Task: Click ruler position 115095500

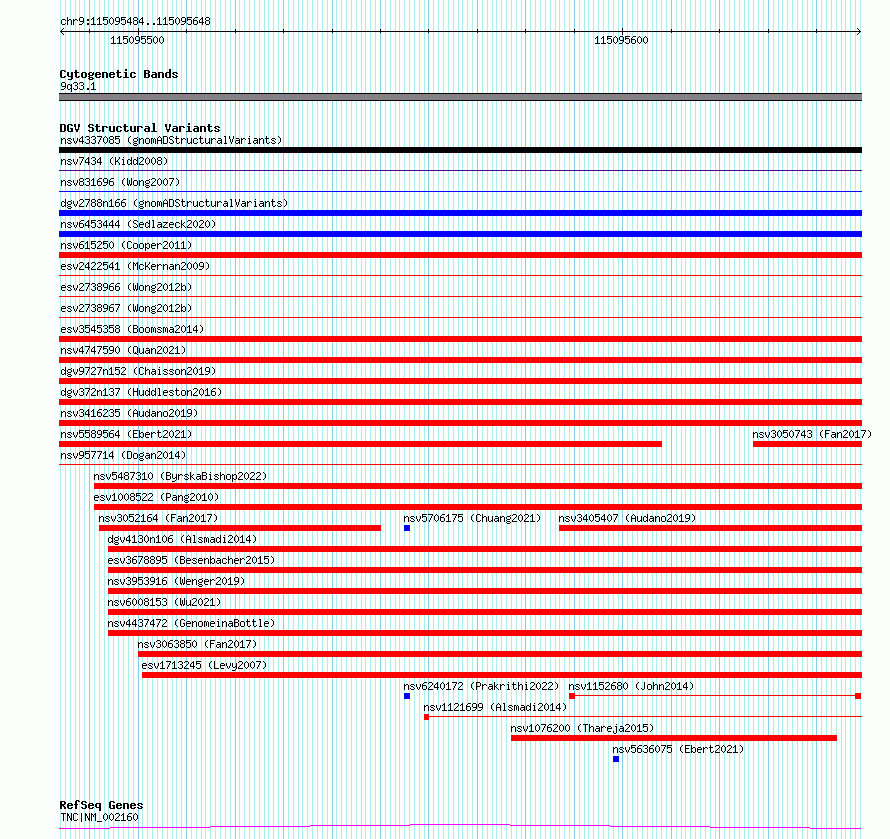Action: coord(137,40)
